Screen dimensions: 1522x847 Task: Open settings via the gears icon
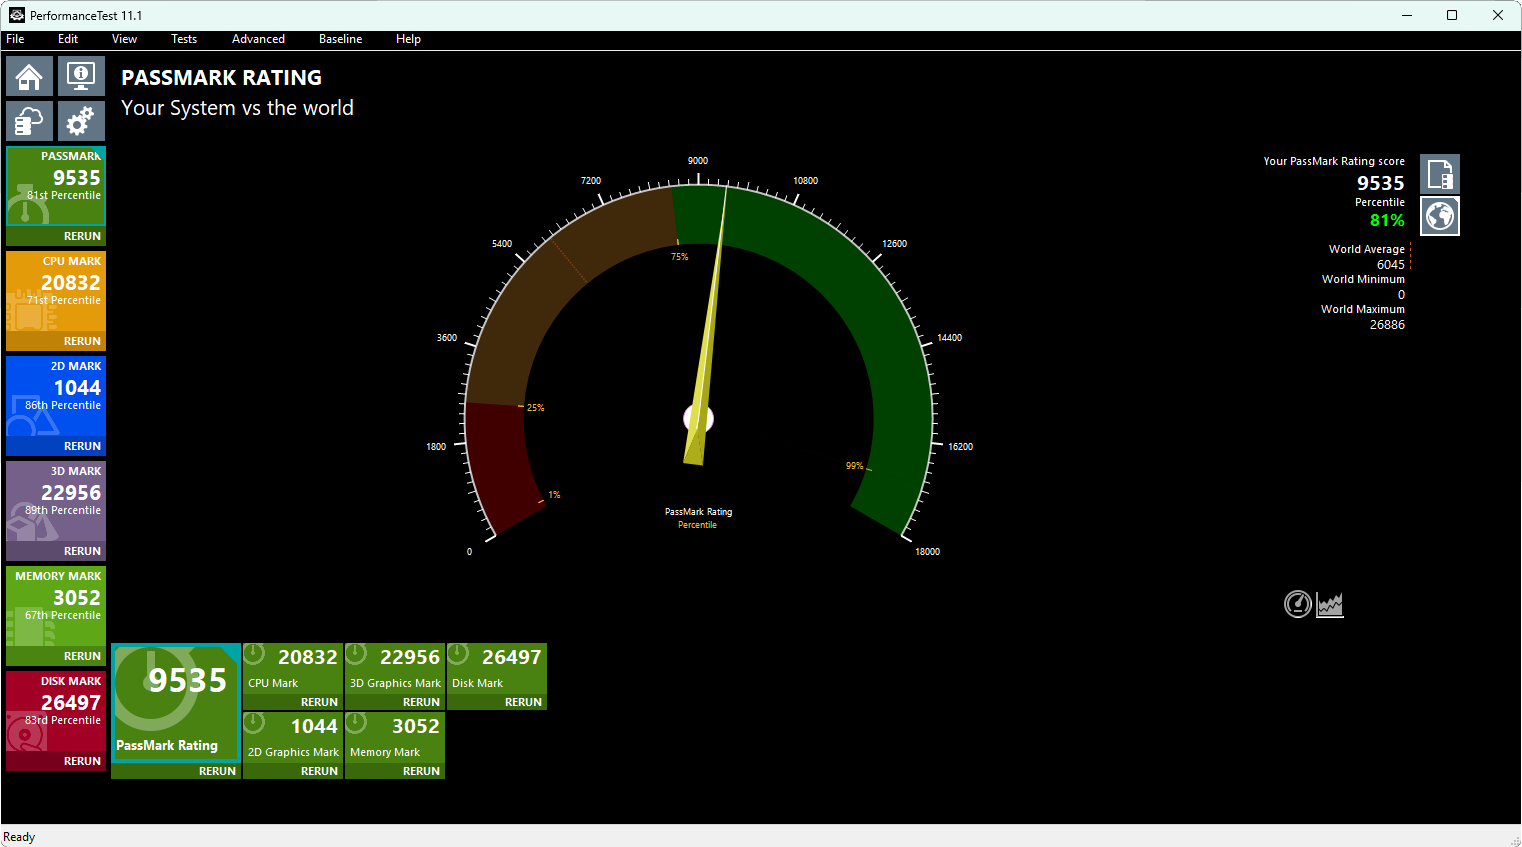[81, 121]
